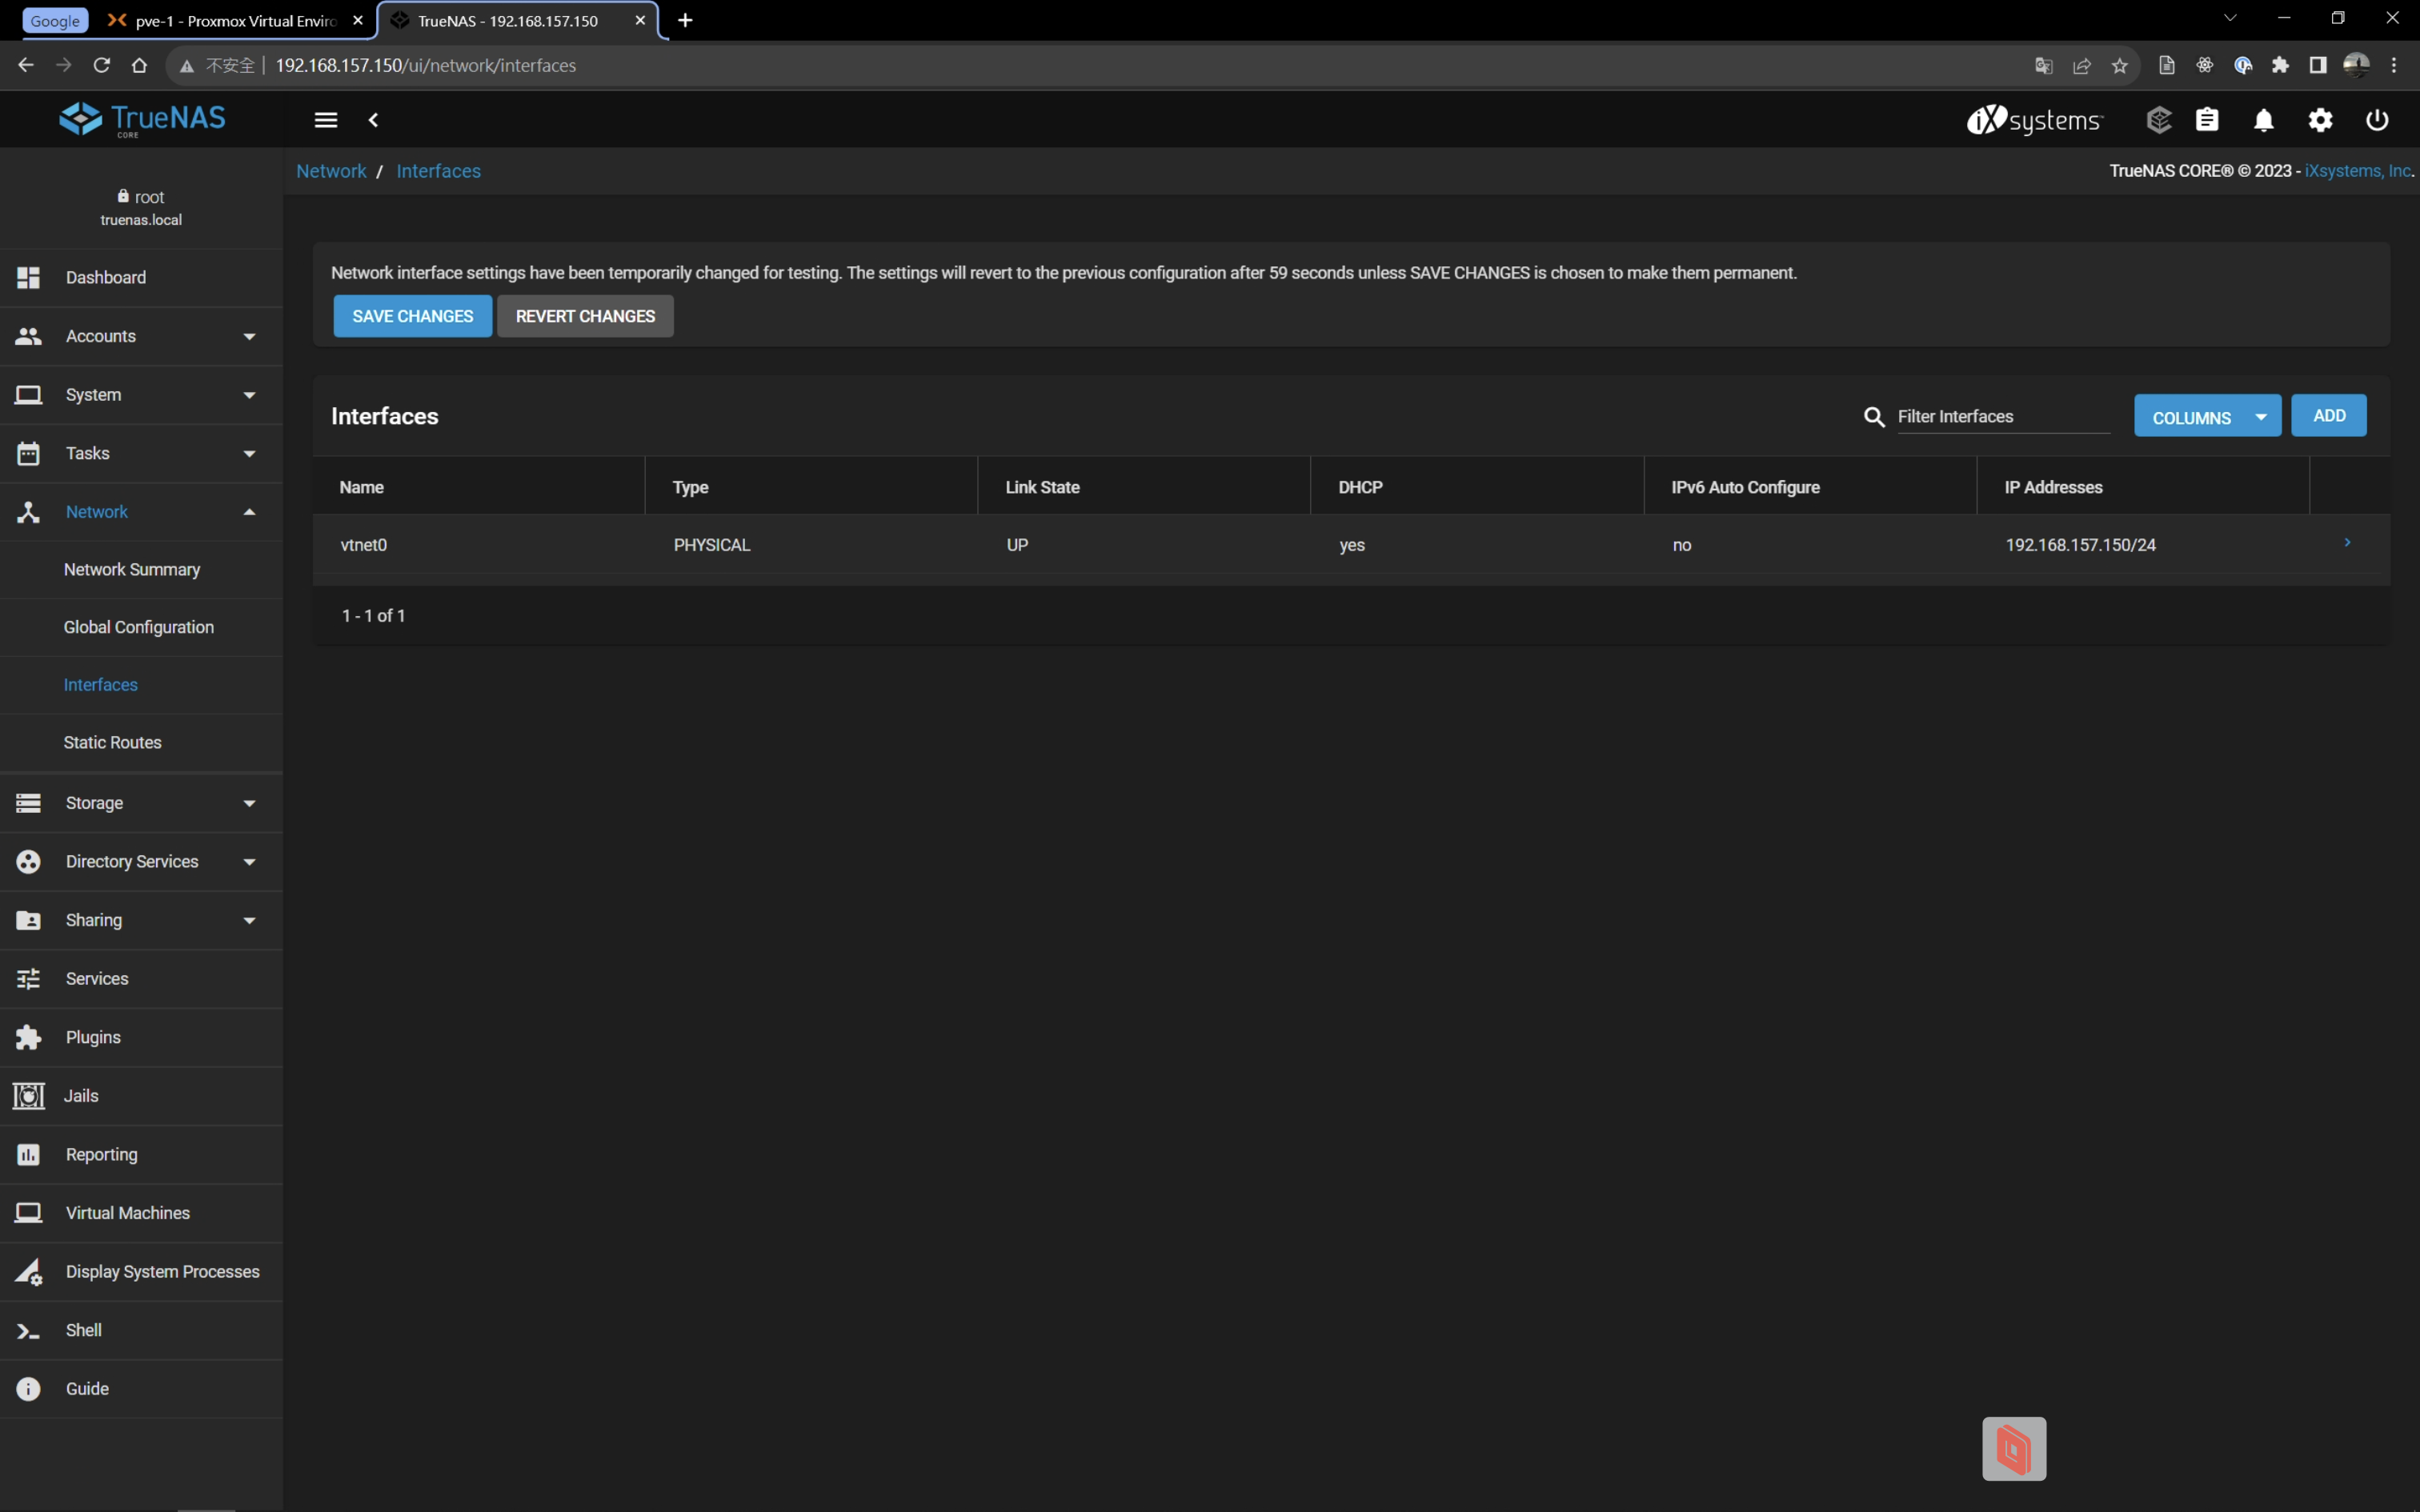Open the task manager clipboard icon

[2207, 120]
